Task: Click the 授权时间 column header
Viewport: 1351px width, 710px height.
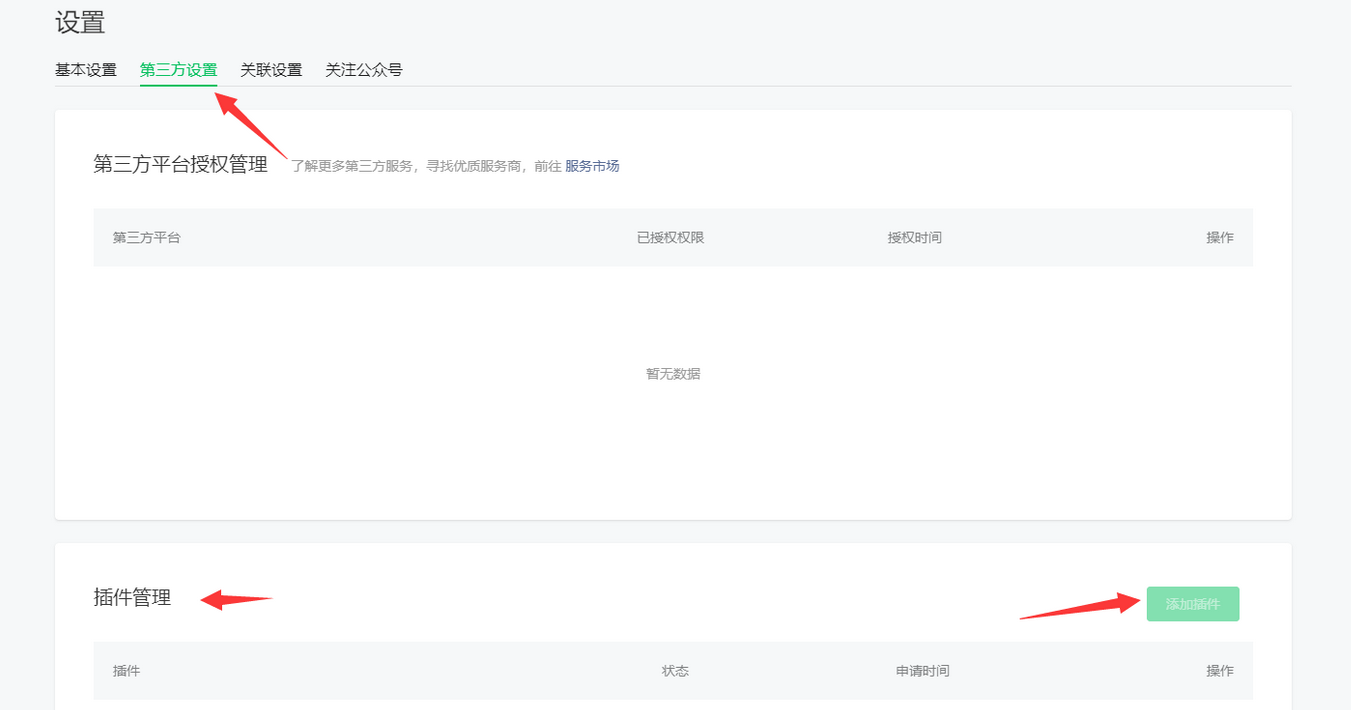Action: coord(915,238)
